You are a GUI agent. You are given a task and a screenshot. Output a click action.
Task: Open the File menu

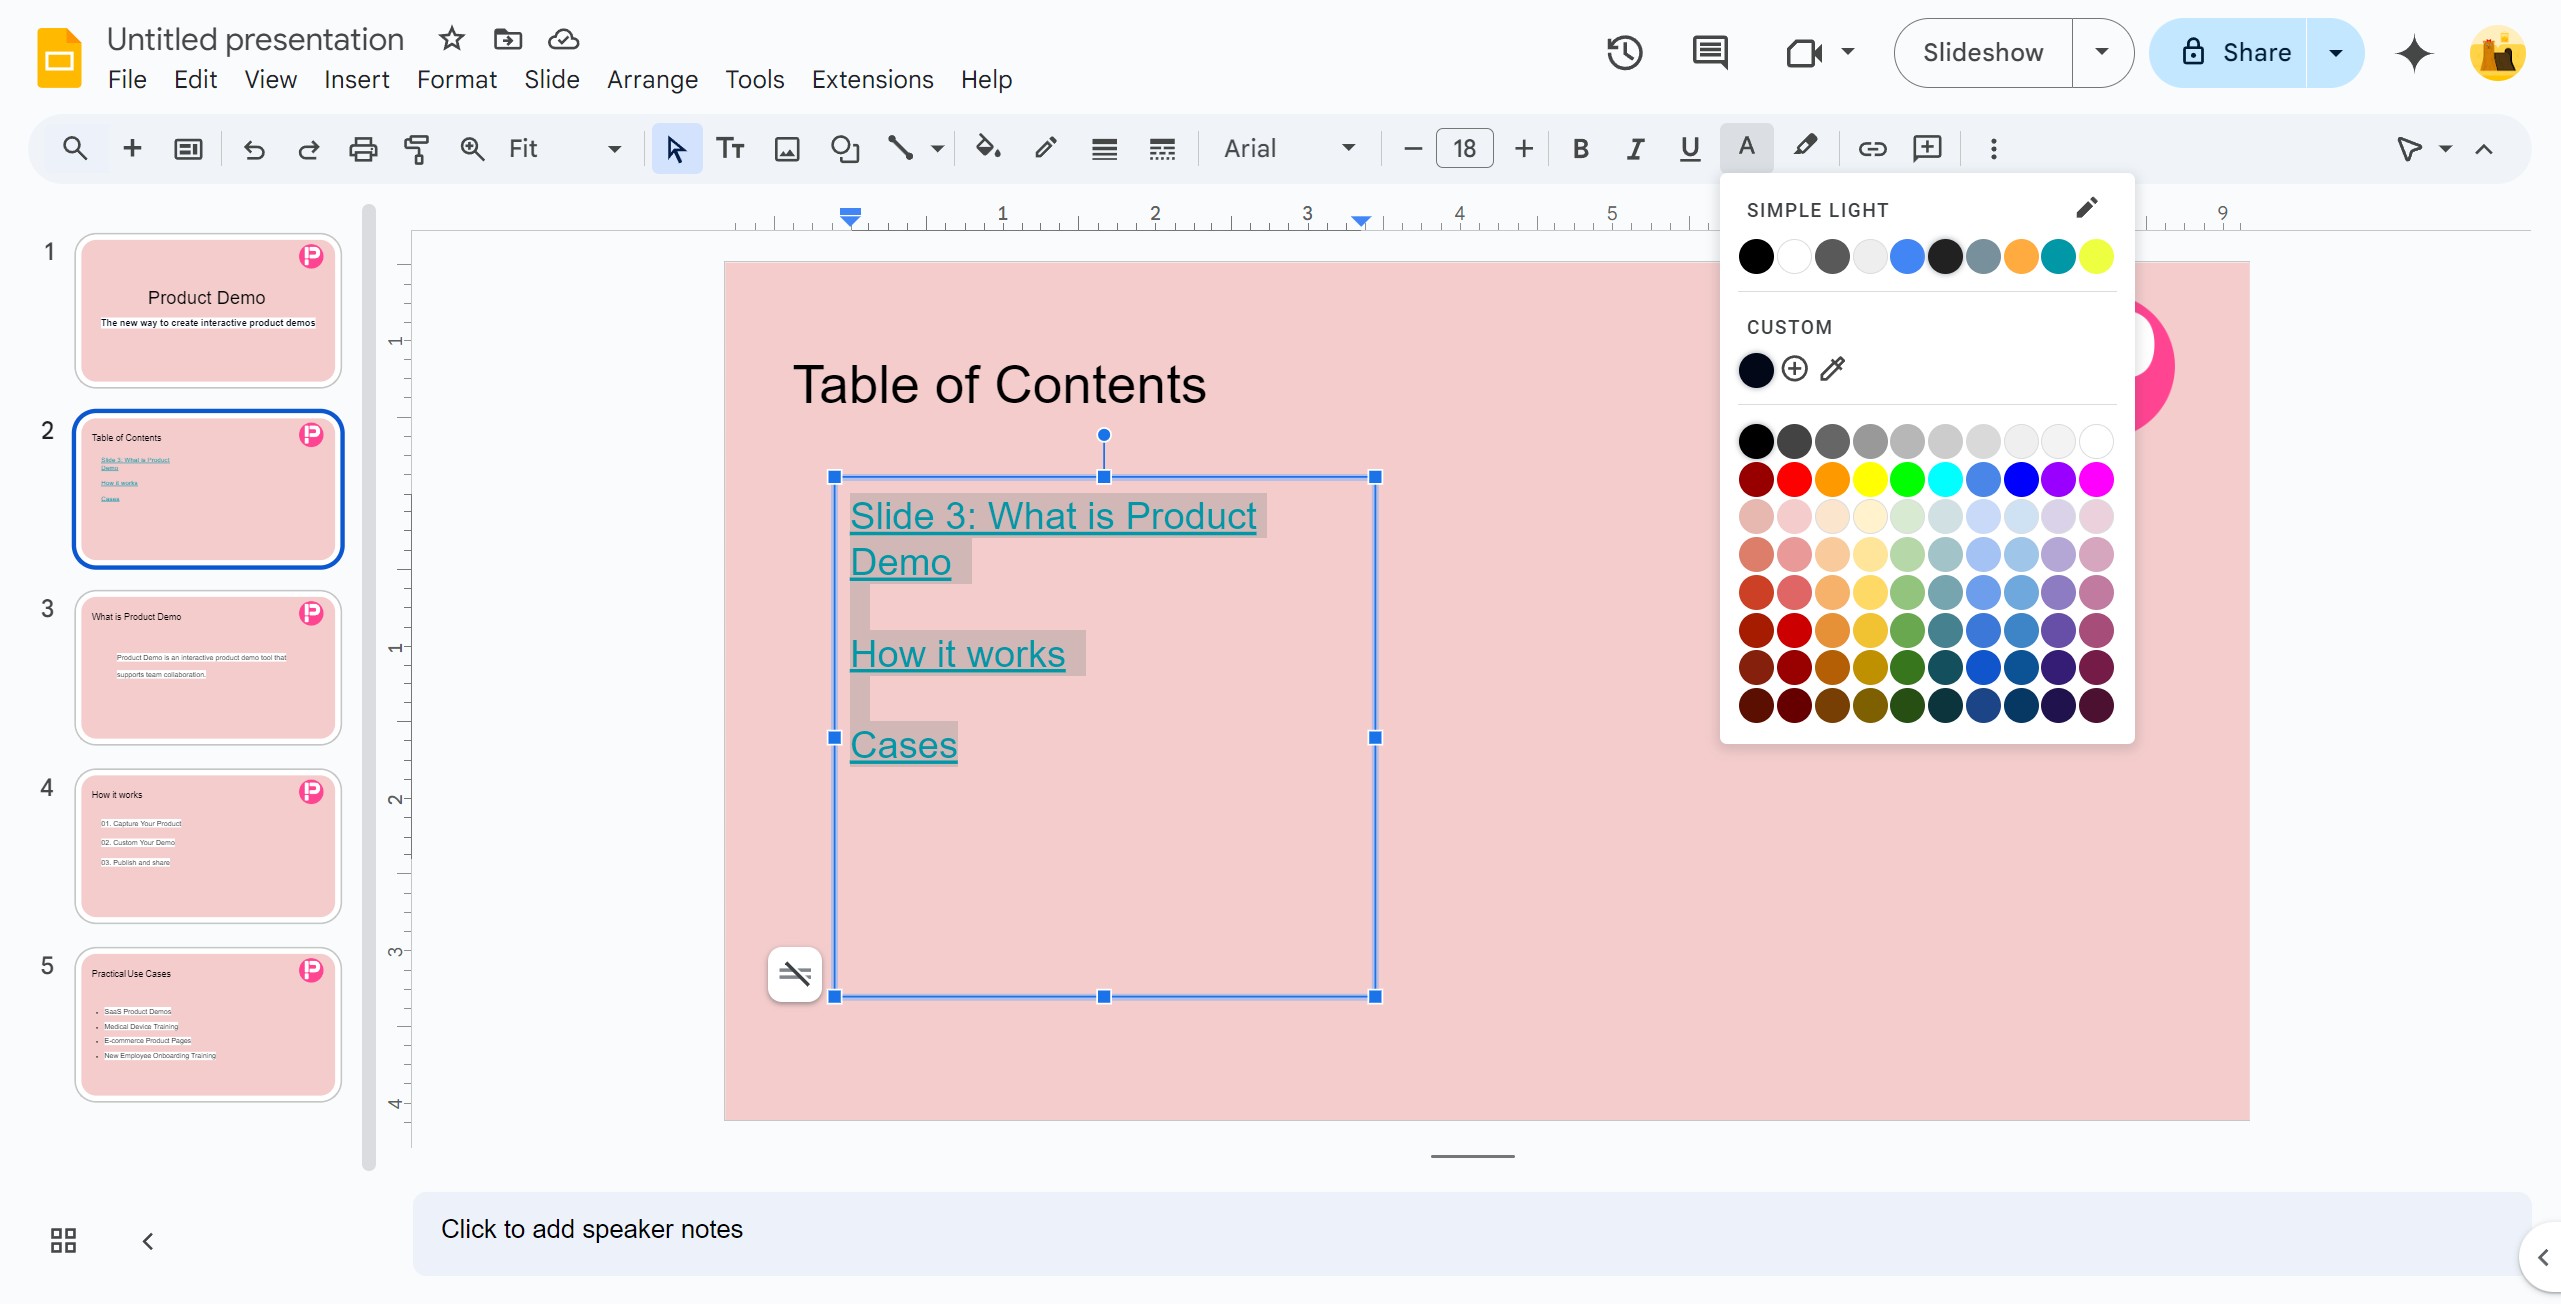tap(127, 79)
